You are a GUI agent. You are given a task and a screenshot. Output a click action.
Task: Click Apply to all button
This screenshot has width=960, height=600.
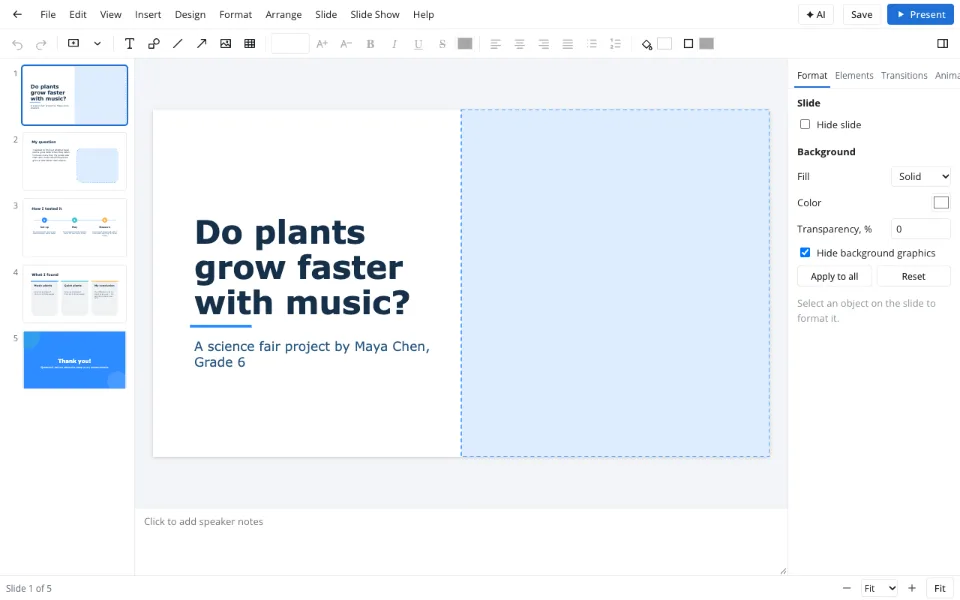tap(834, 276)
